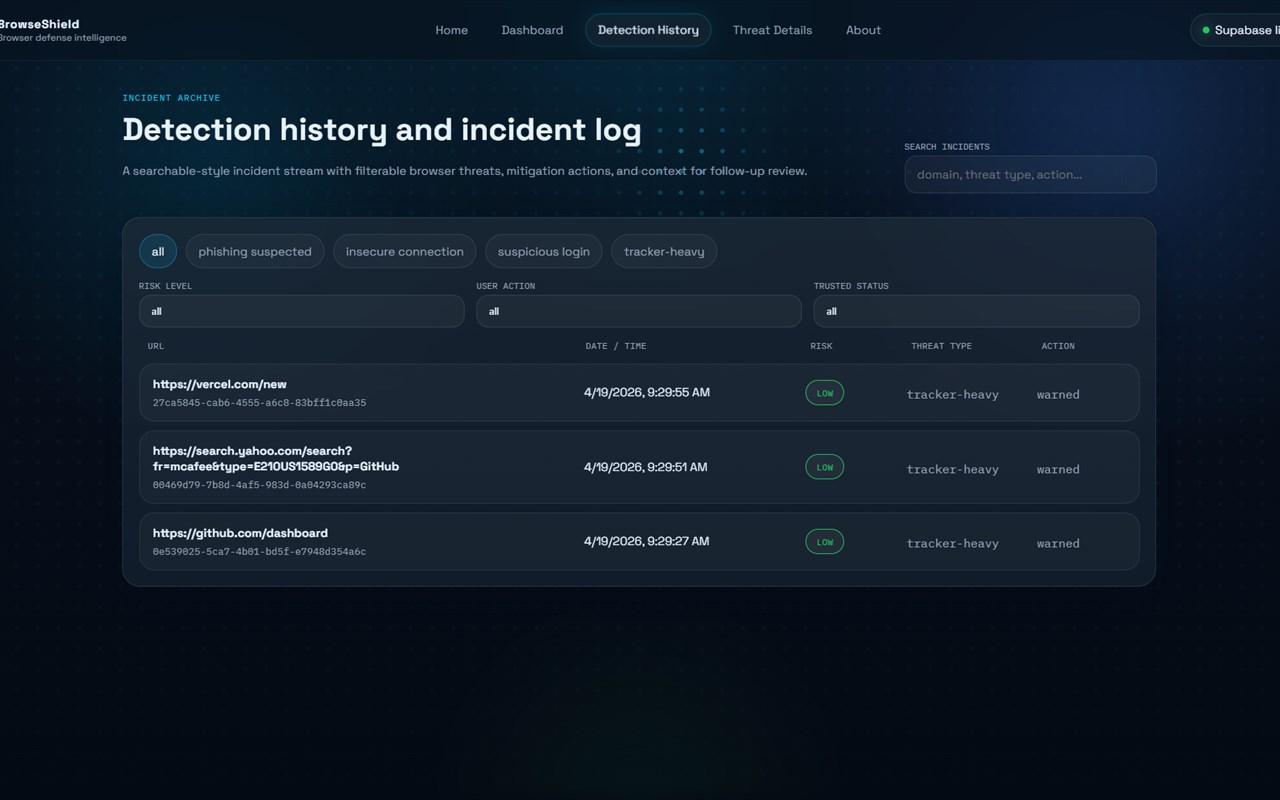Click the Supabase status badge

[x=1236, y=30]
